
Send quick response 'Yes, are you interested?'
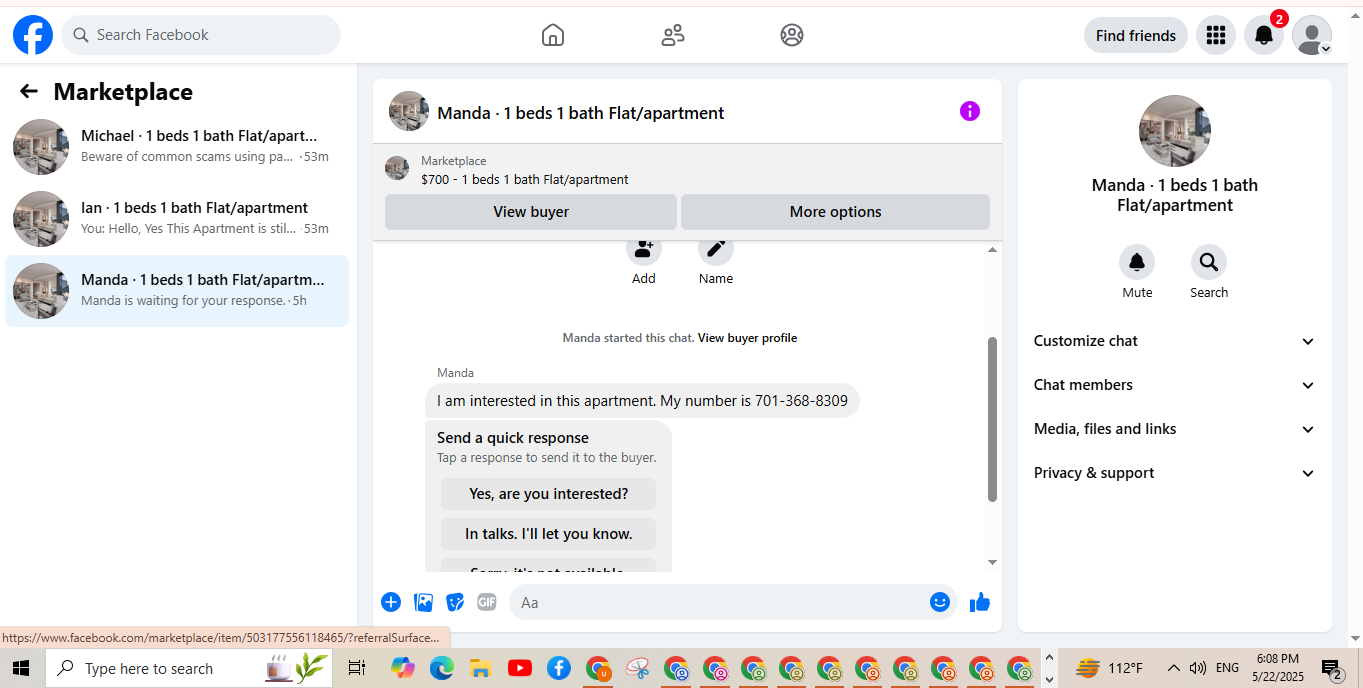(x=548, y=494)
